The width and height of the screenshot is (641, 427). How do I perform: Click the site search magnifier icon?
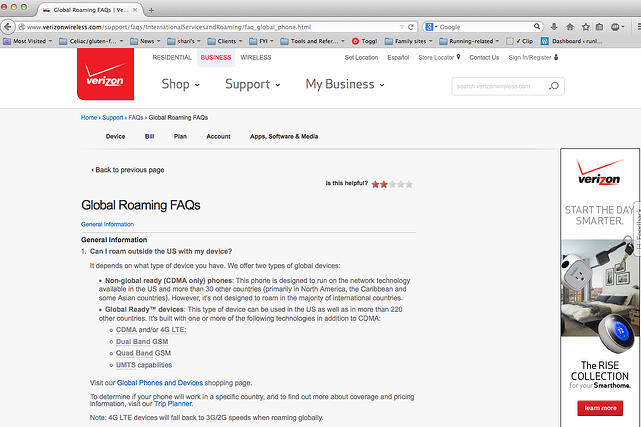[554, 86]
